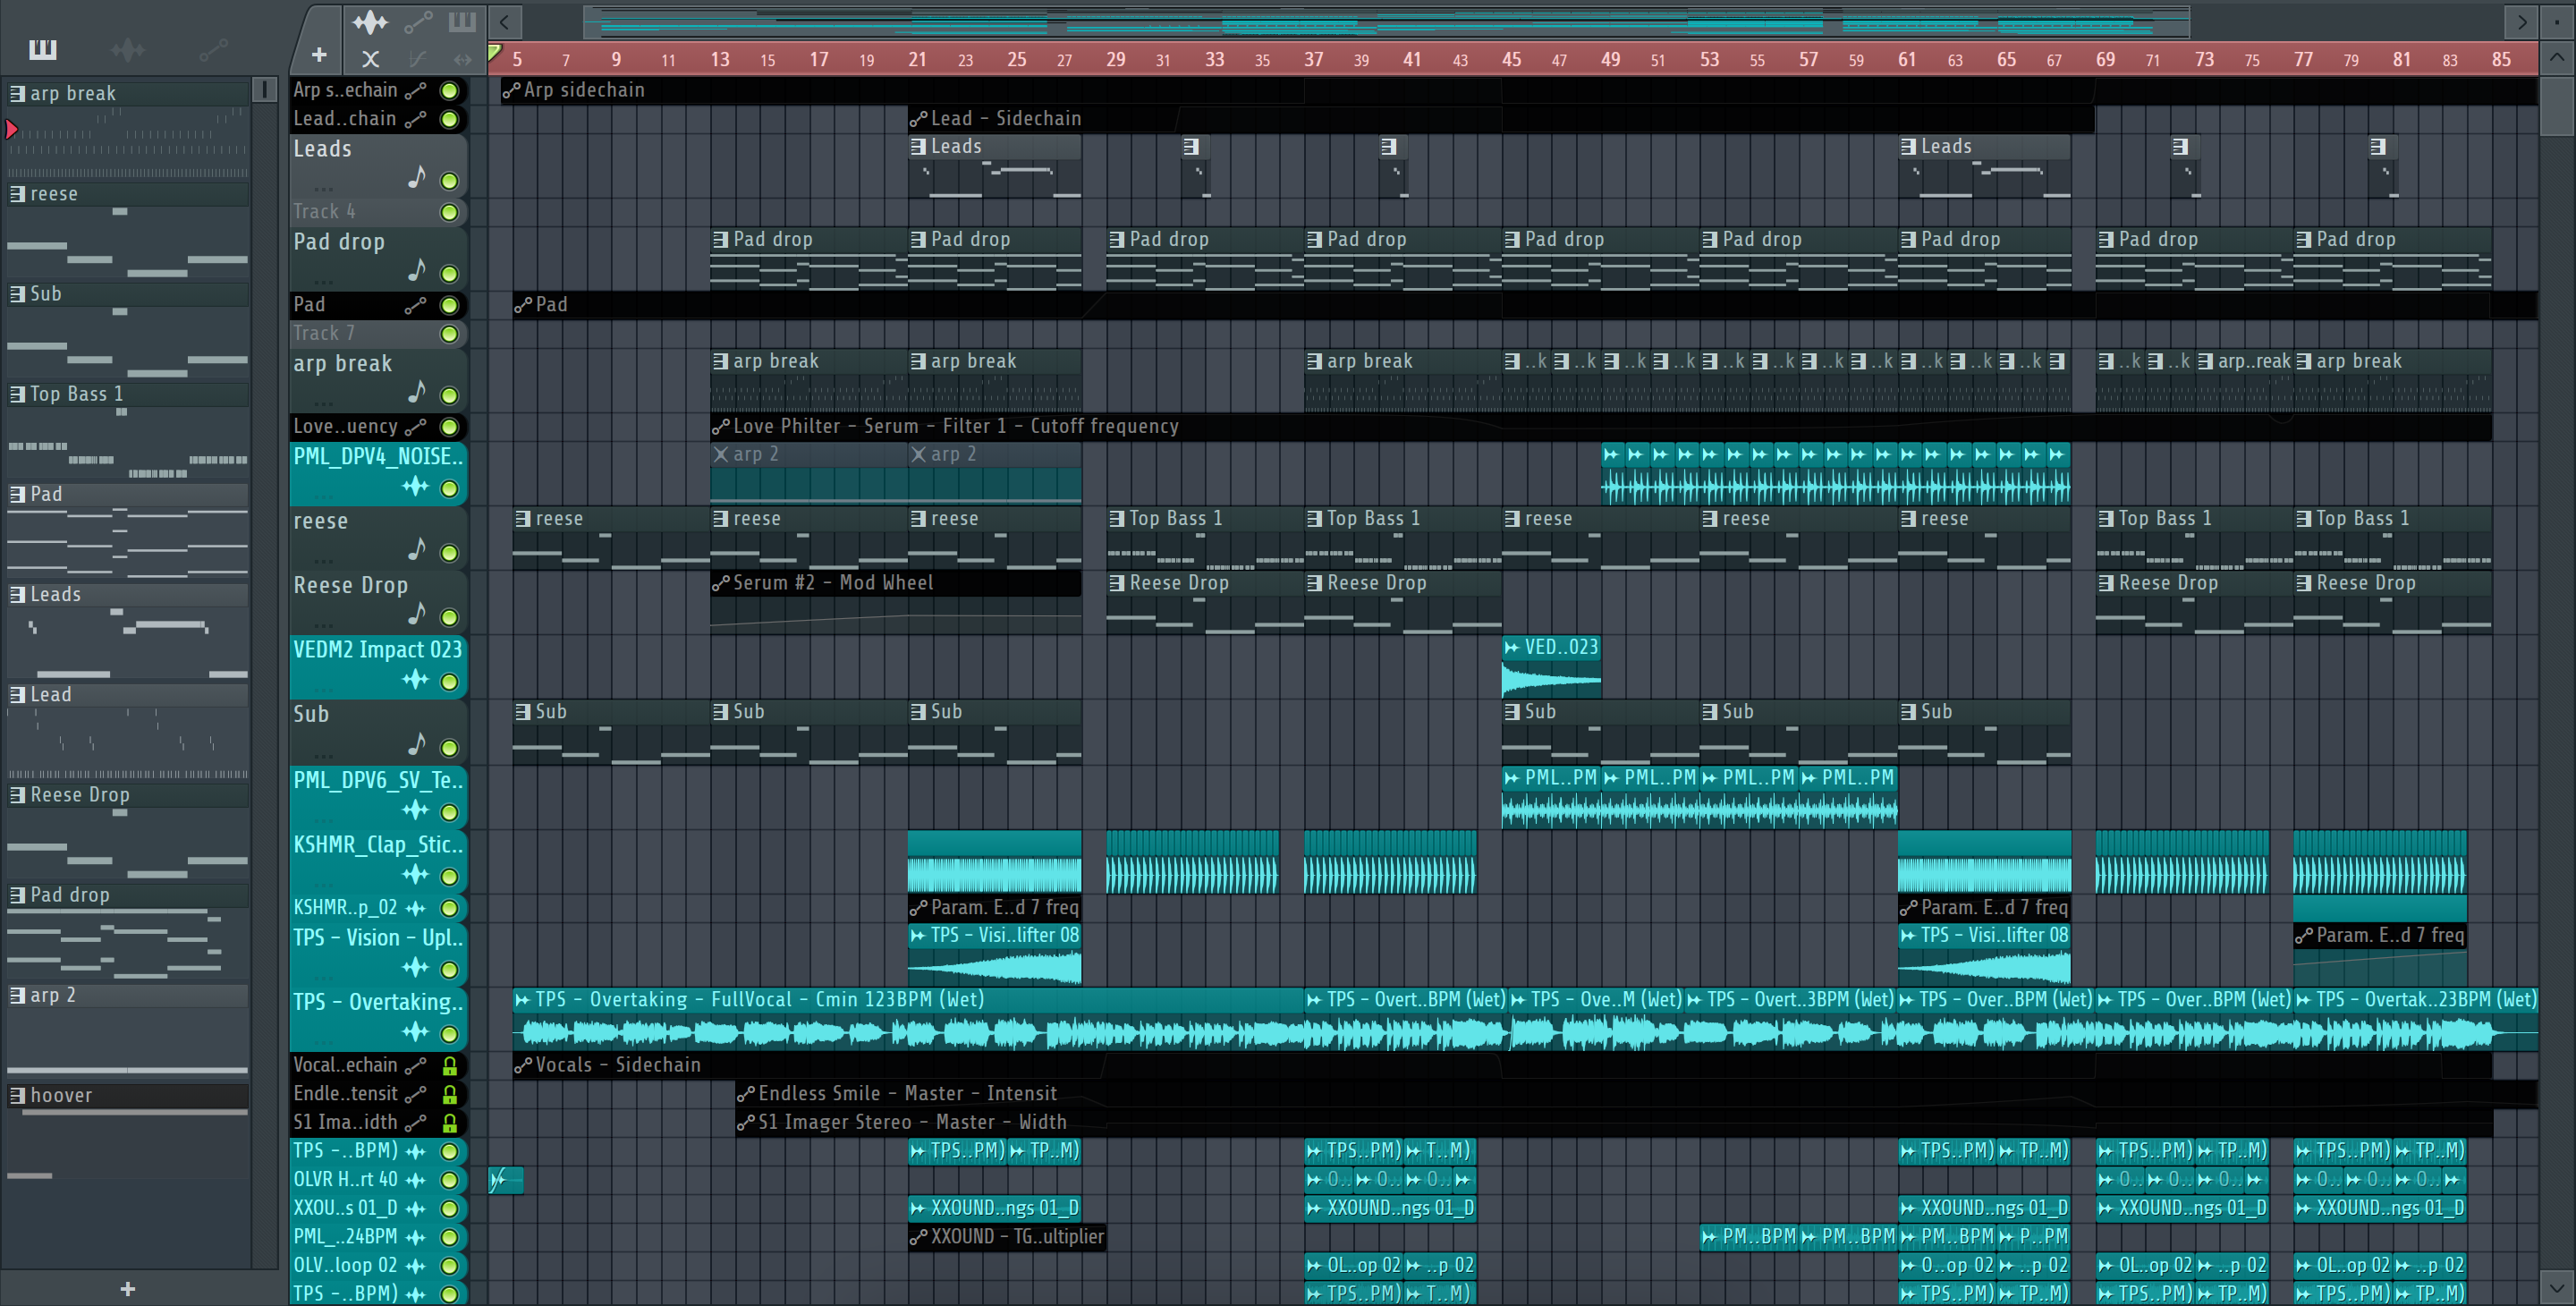This screenshot has width=2576, height=1306.
Task: Focus pattern clips in playlist toolbar
Action: (x=462, y=21)
